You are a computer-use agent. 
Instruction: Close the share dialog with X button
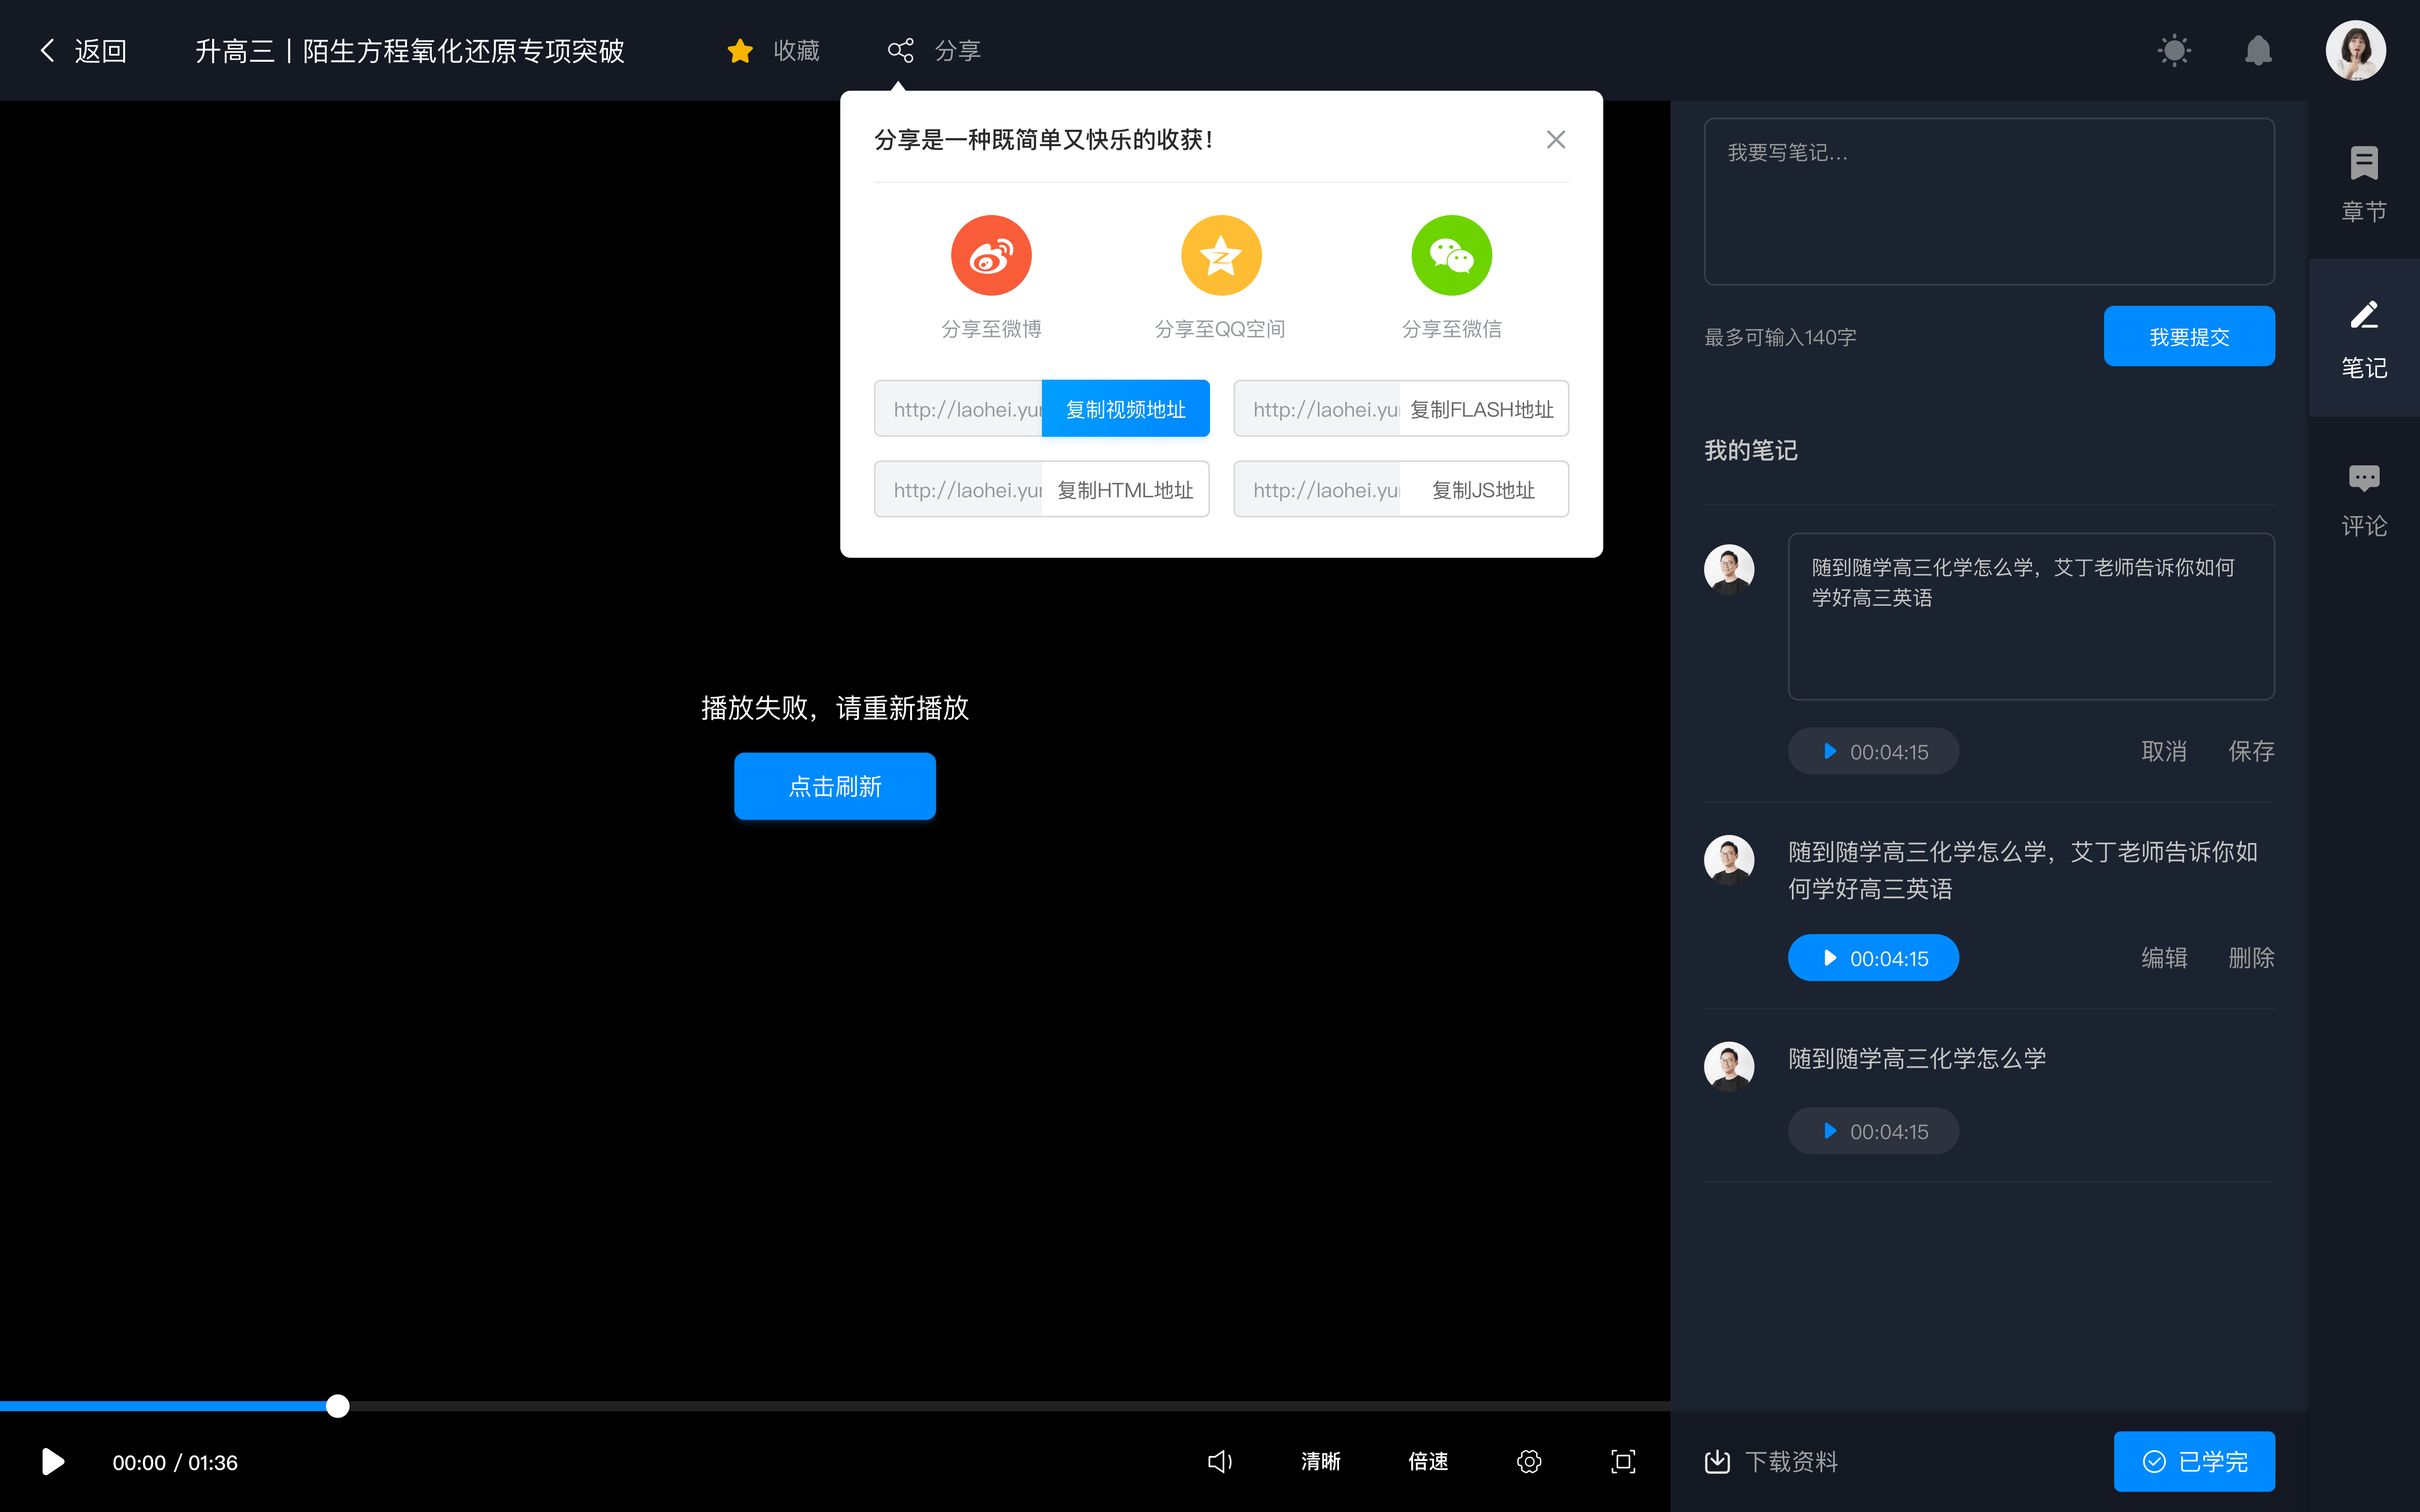point(1556,139)
